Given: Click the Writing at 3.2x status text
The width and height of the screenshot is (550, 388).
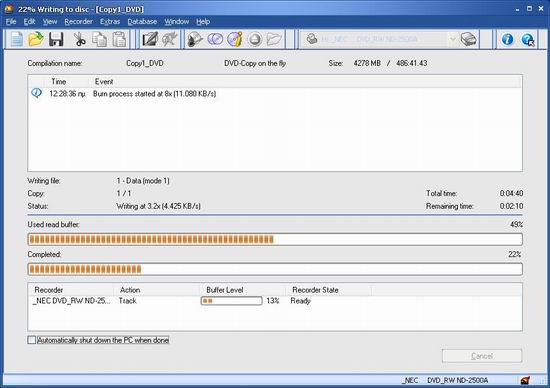Looking at the screenshot, I should tap(159, 206).
